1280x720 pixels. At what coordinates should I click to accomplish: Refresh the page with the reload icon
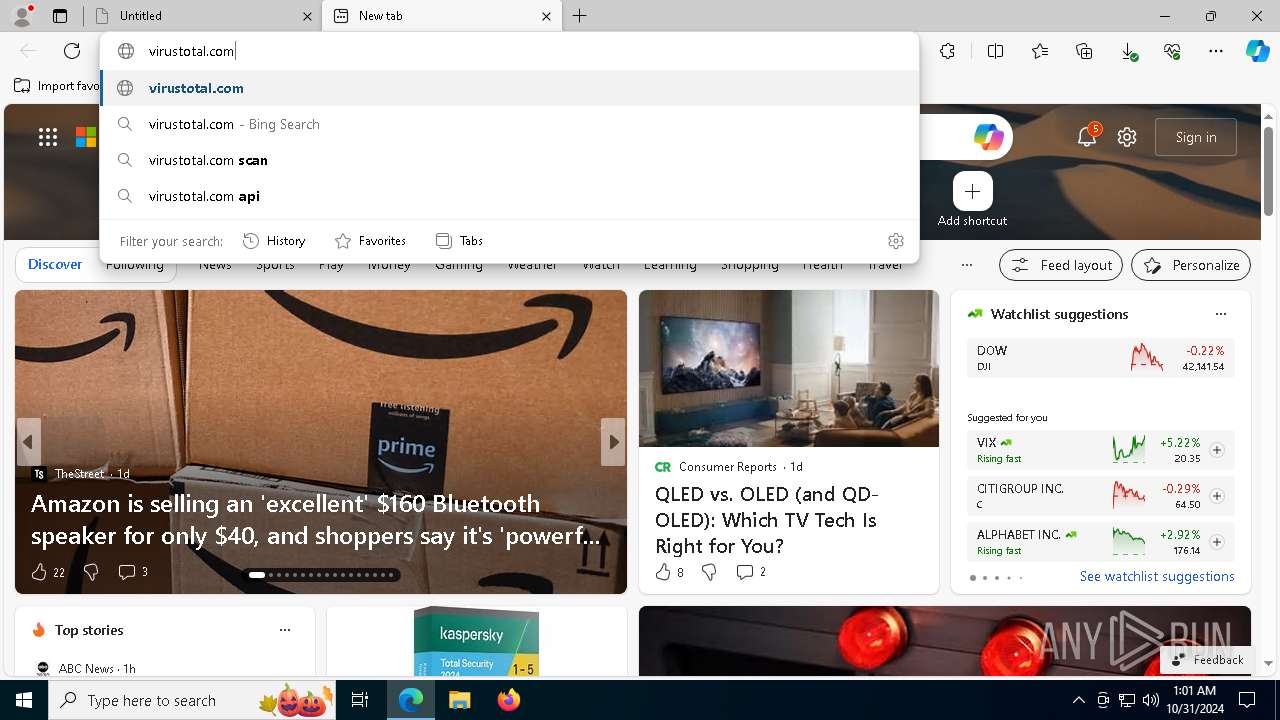72,51
